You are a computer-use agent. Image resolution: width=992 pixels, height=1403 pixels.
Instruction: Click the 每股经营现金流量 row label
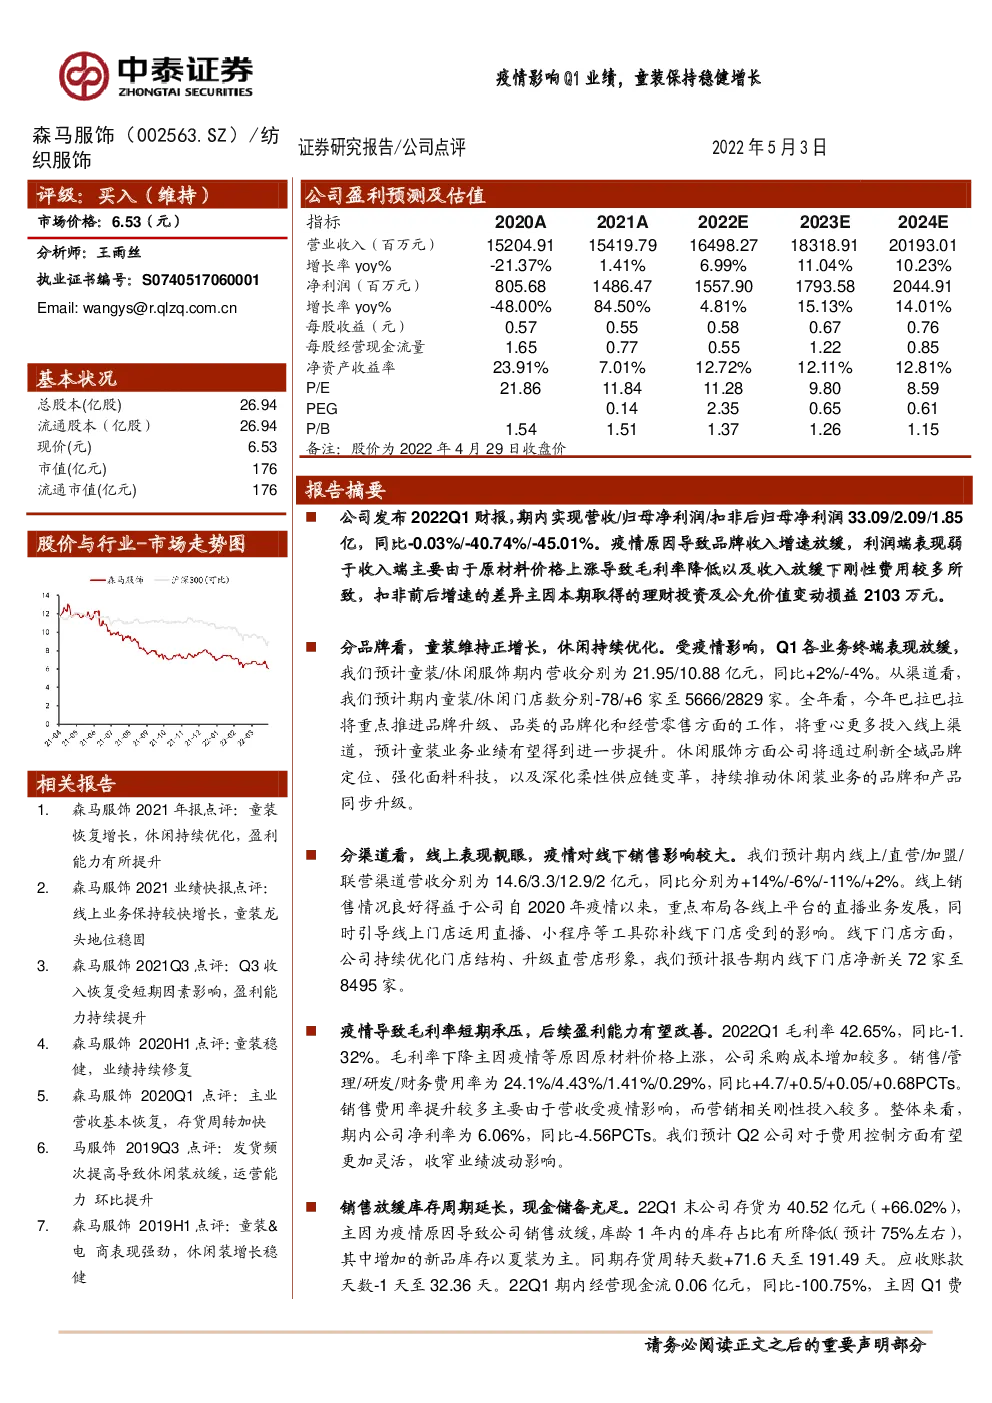tap(366, 347)
